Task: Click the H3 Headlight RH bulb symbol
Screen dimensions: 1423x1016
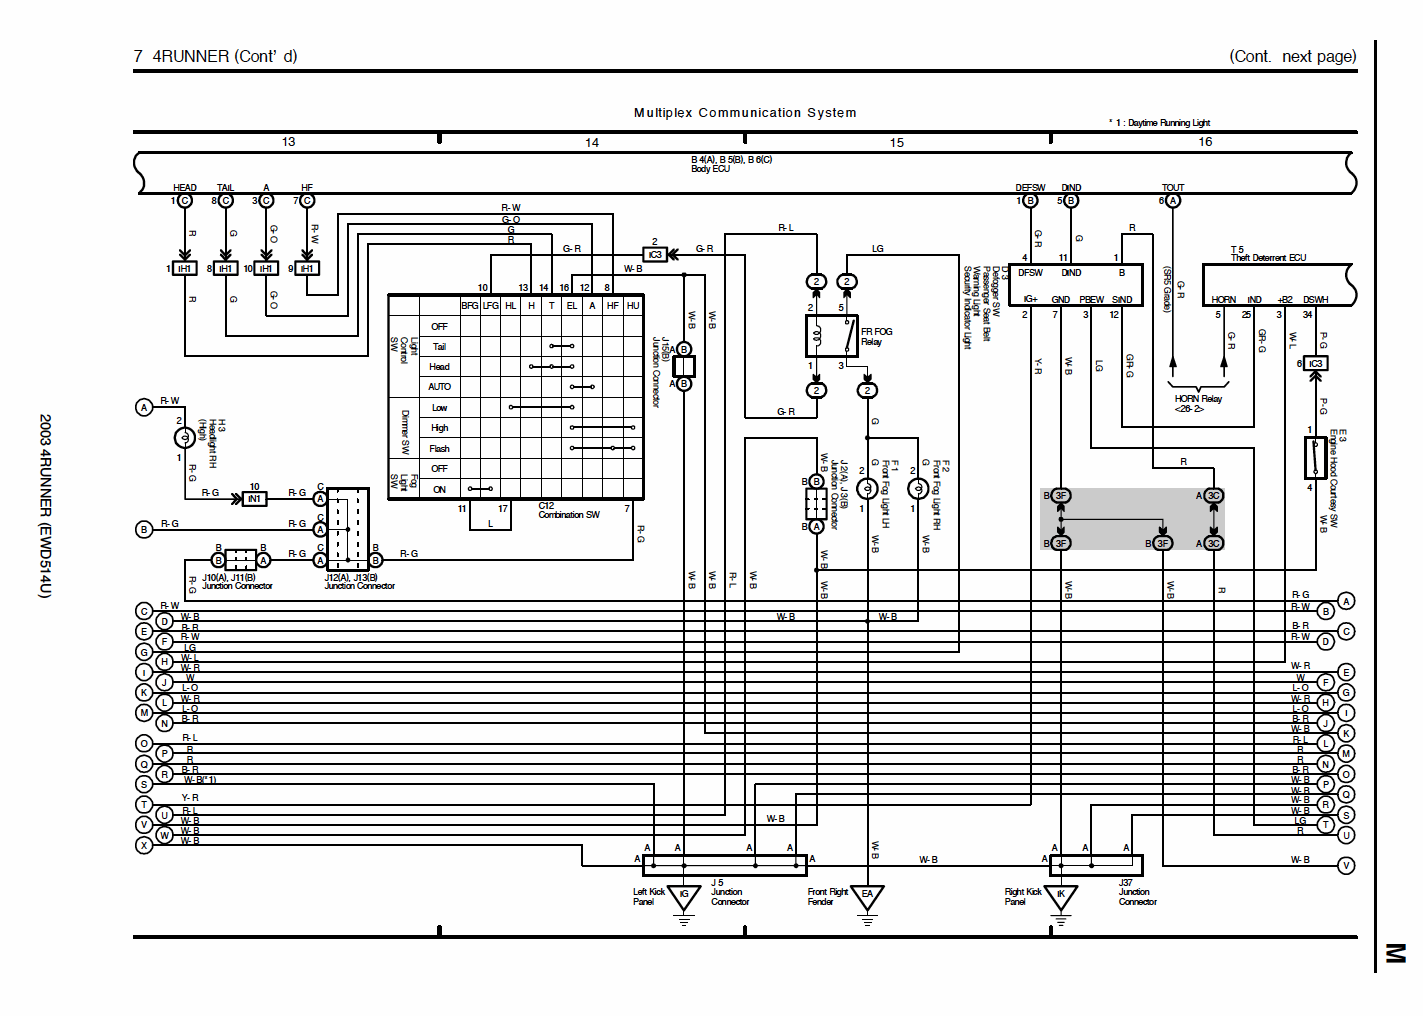Action: [184, 438]
